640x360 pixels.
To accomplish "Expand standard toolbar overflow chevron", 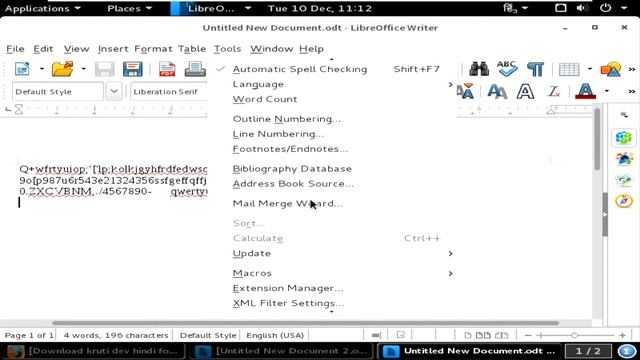I will (632, 69).
